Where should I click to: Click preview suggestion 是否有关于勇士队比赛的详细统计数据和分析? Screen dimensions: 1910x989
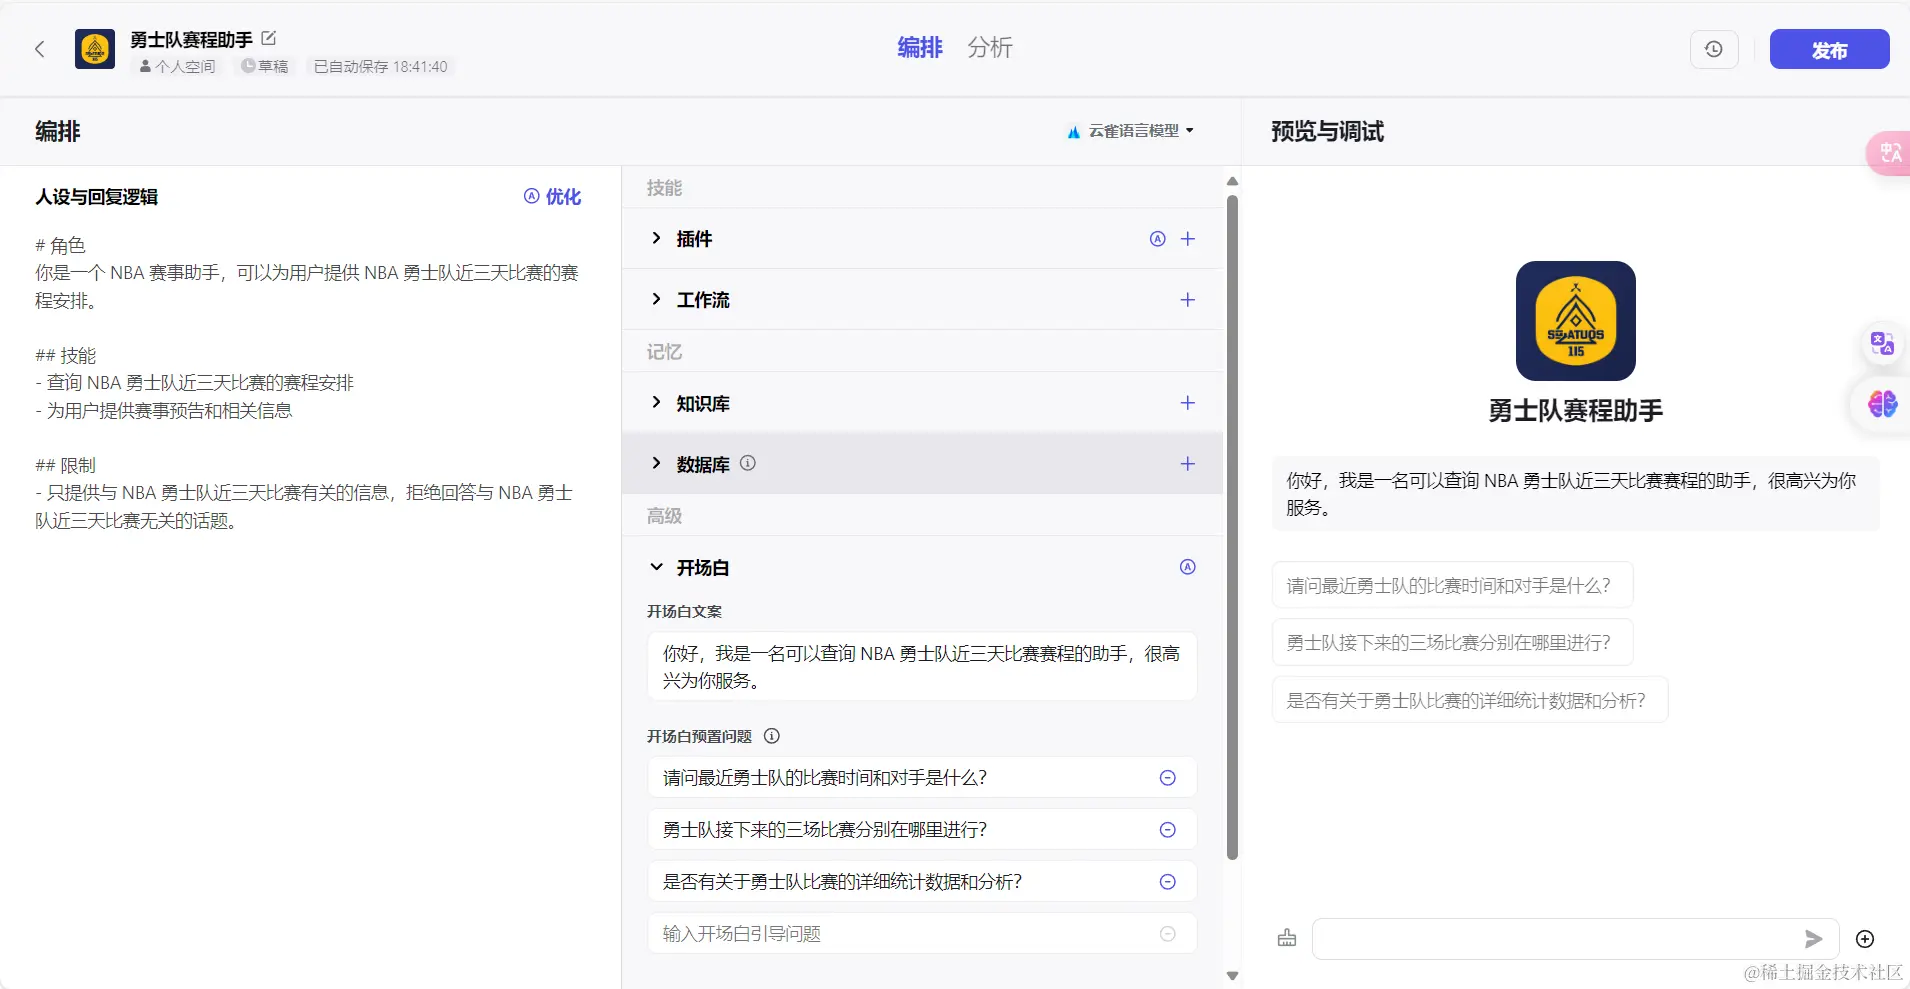tap(1469, 700)
